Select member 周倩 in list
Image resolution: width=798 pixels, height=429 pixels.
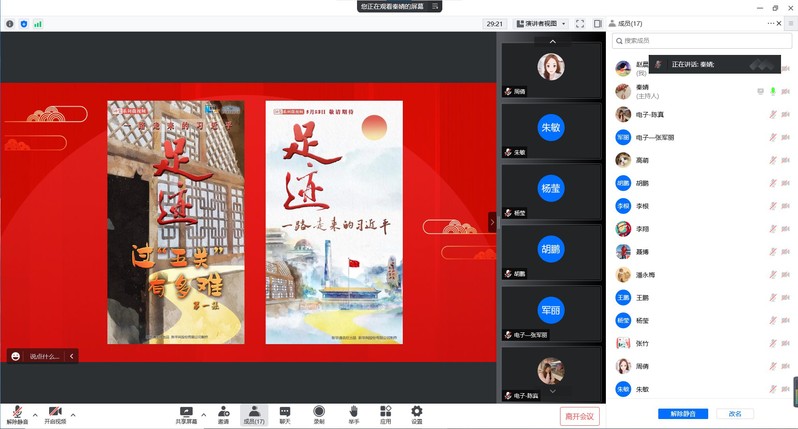[702, 366]
